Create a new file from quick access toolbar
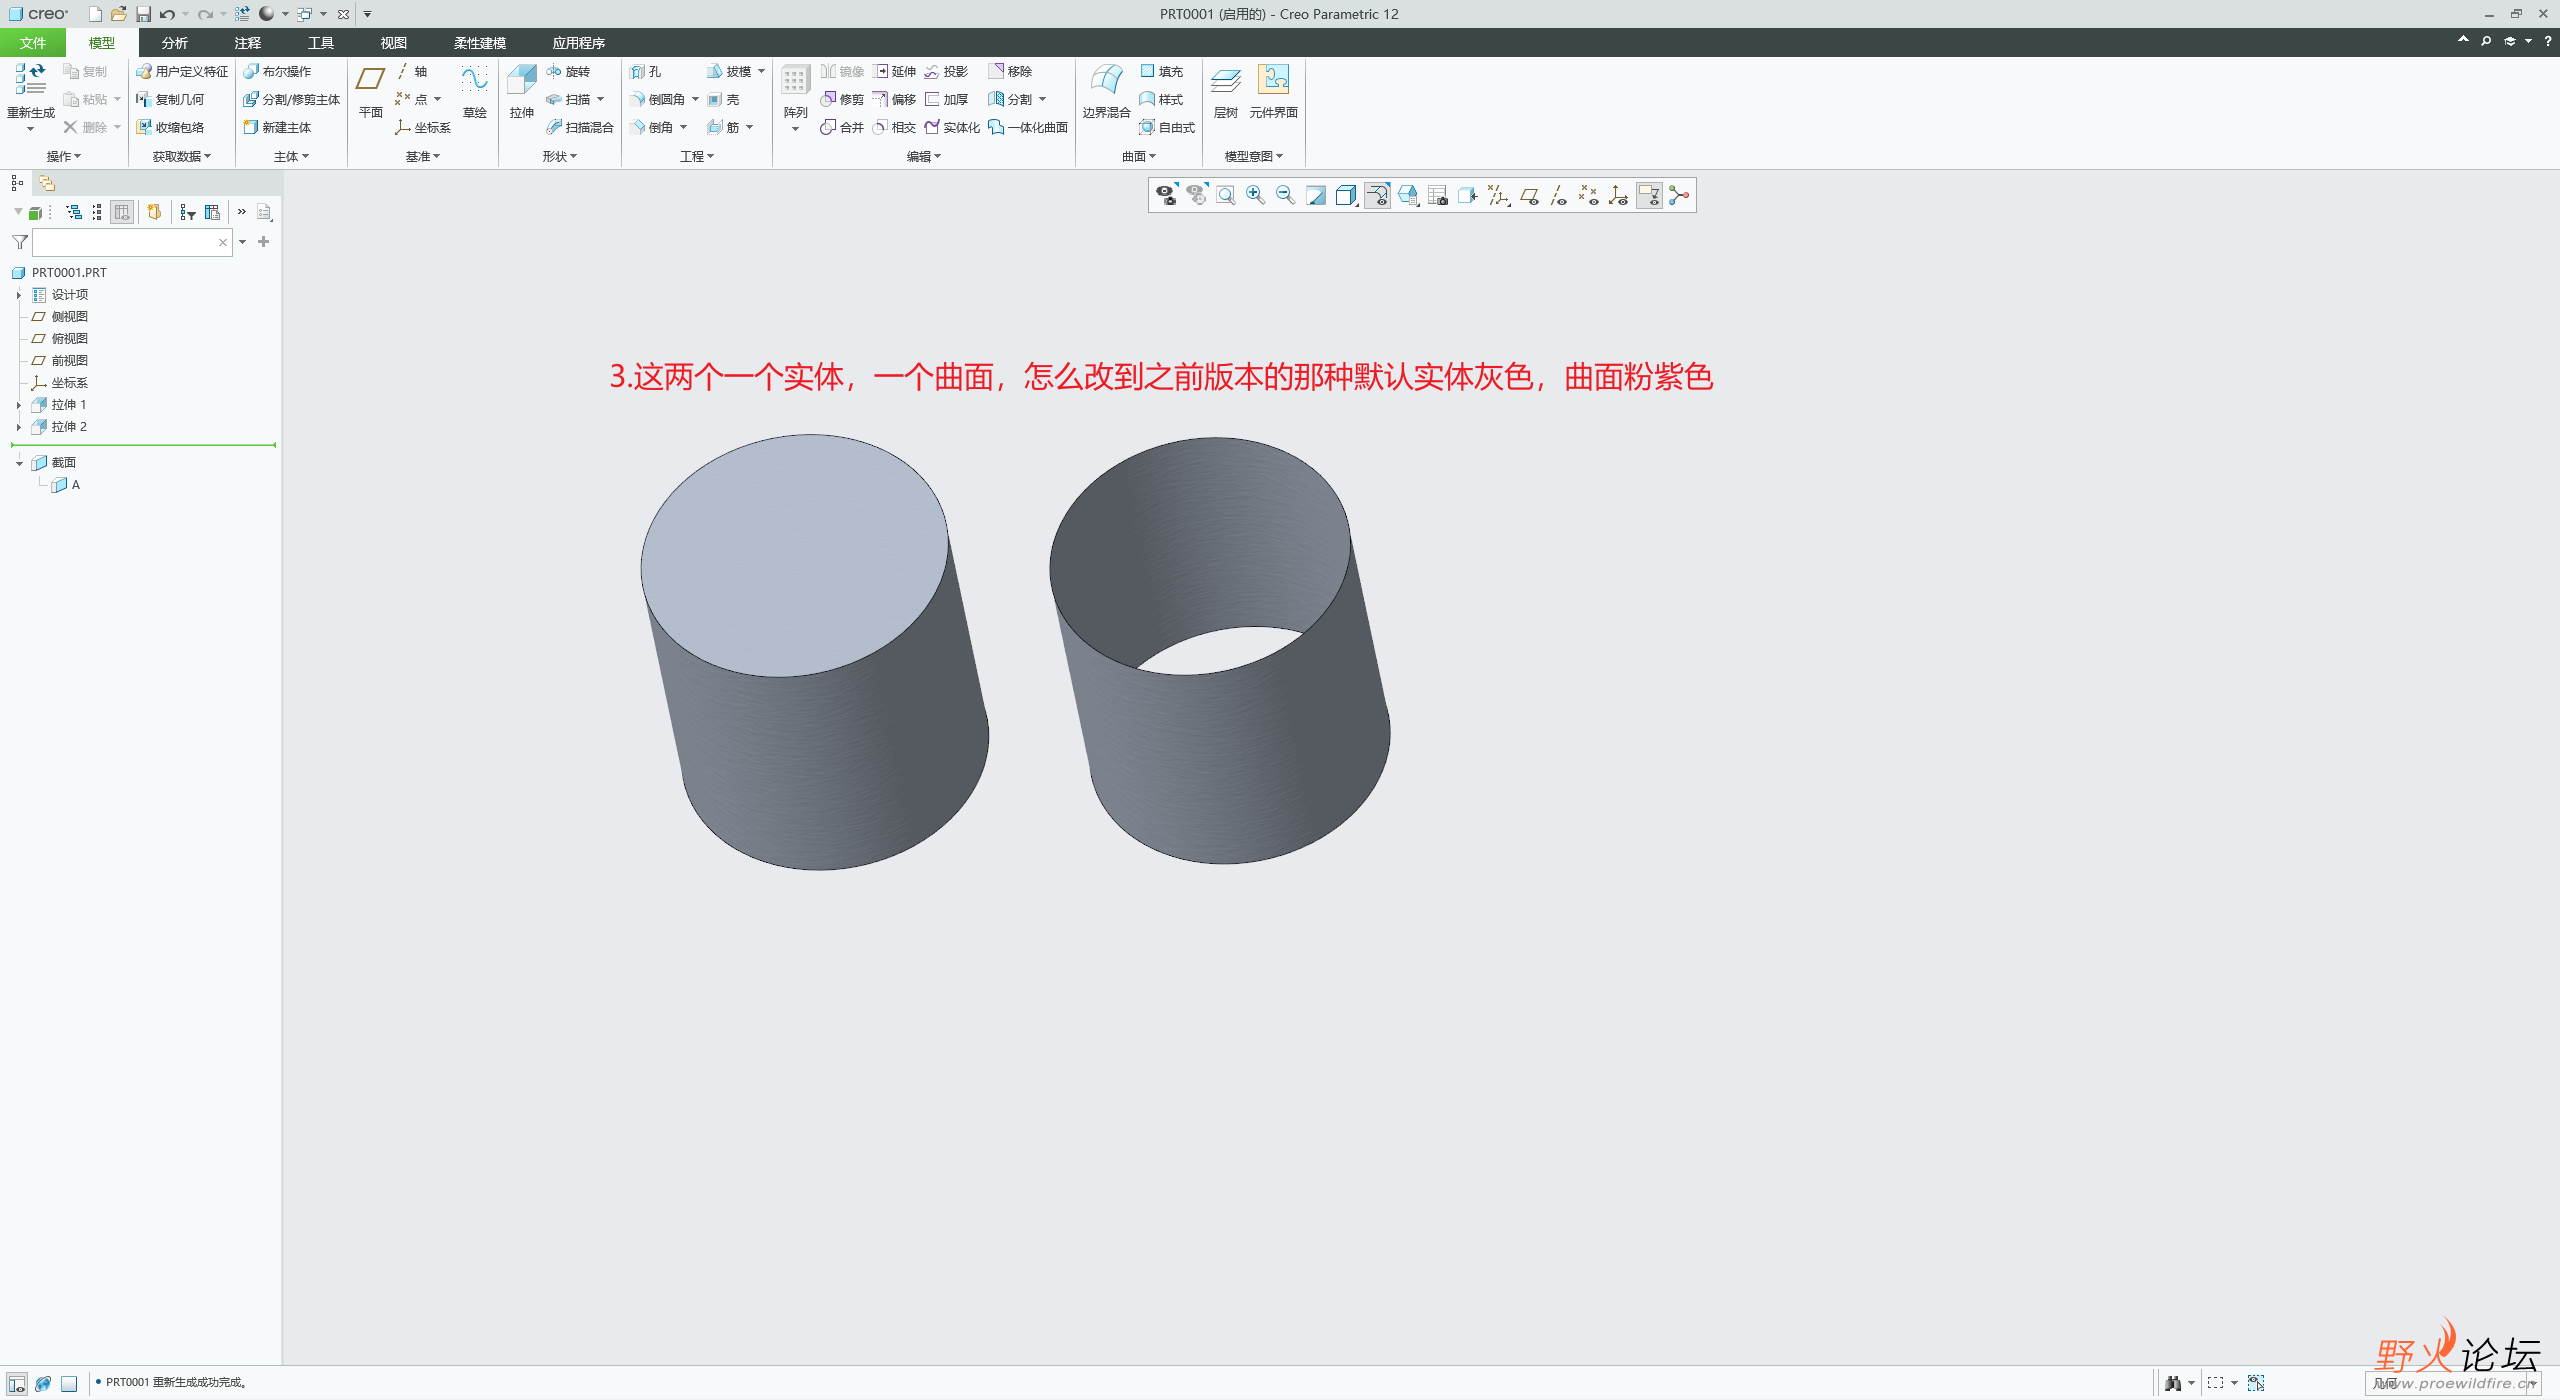Viewport: 2560px width, 1400px height. 95,14
